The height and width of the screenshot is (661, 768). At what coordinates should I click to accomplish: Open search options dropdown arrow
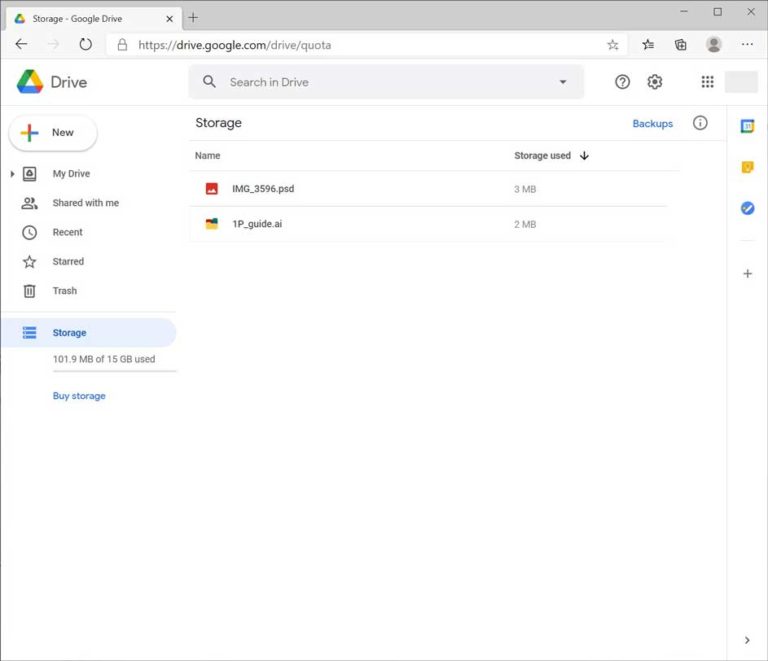click(x=563, y=82)
